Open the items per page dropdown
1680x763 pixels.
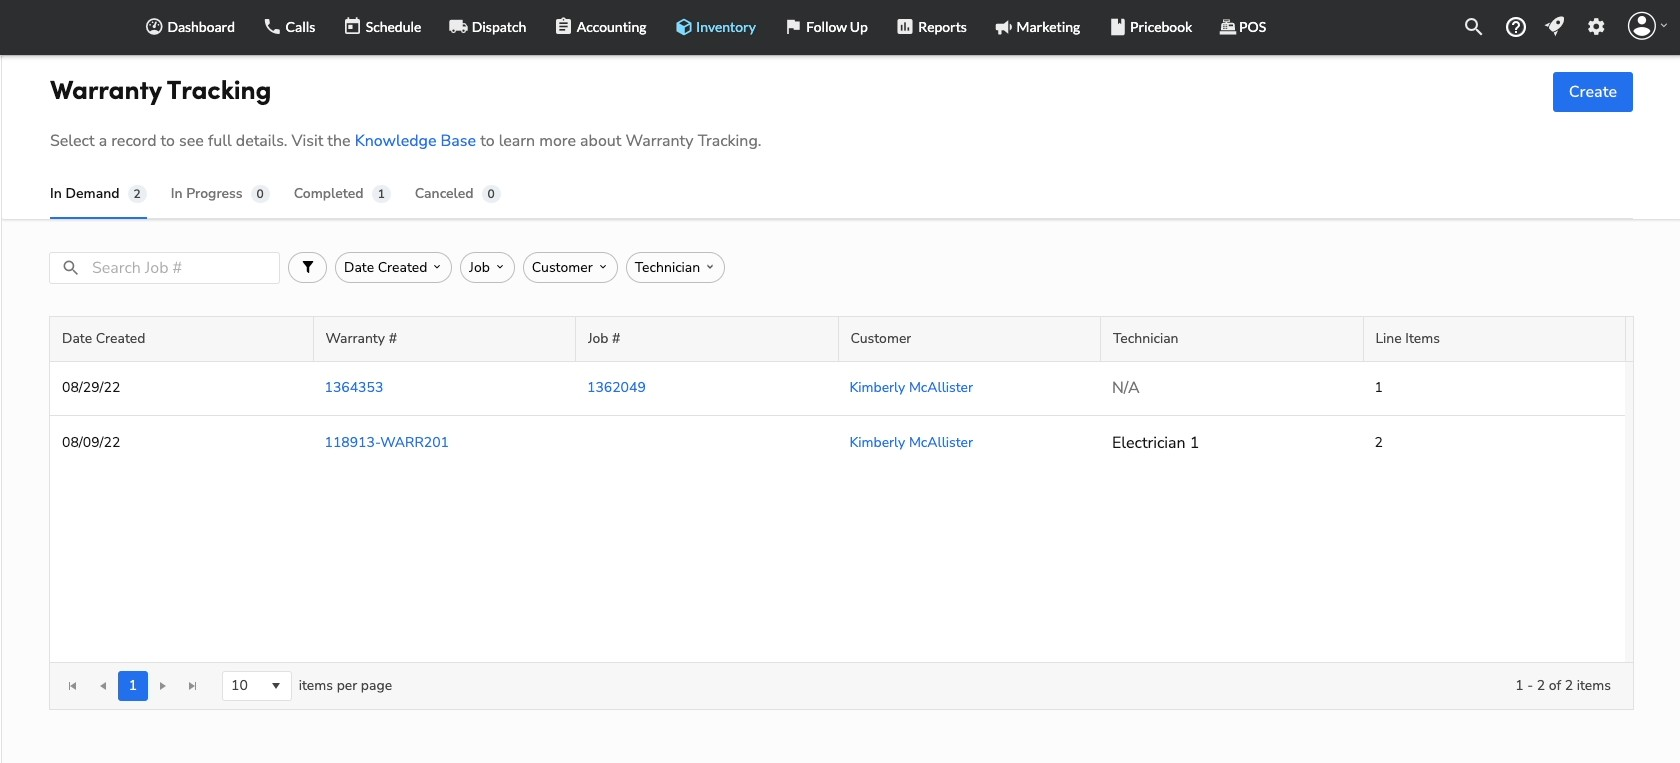click(256, 686)
